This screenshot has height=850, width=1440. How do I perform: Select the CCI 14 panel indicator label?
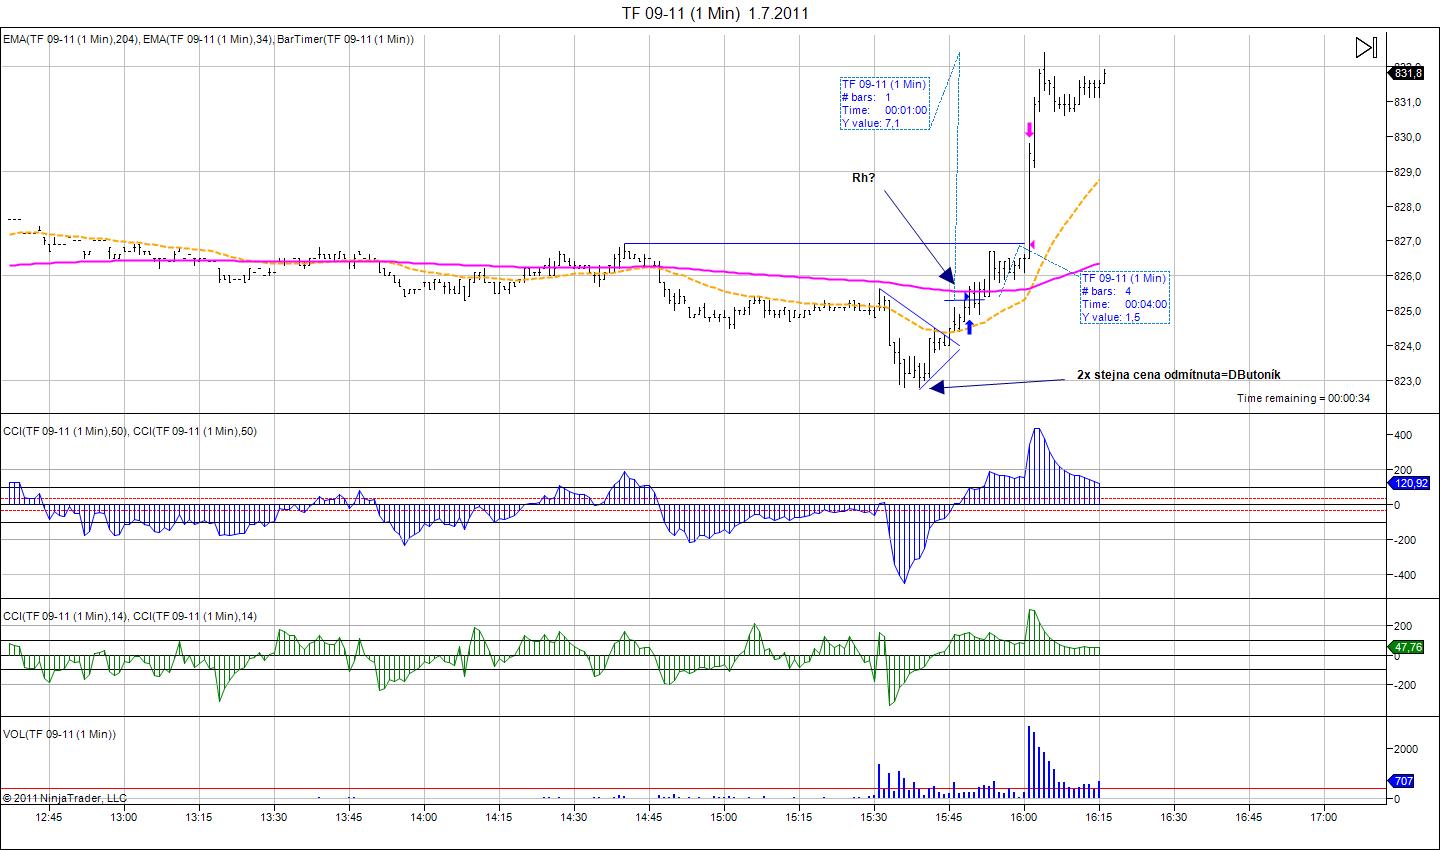(130, 616)
